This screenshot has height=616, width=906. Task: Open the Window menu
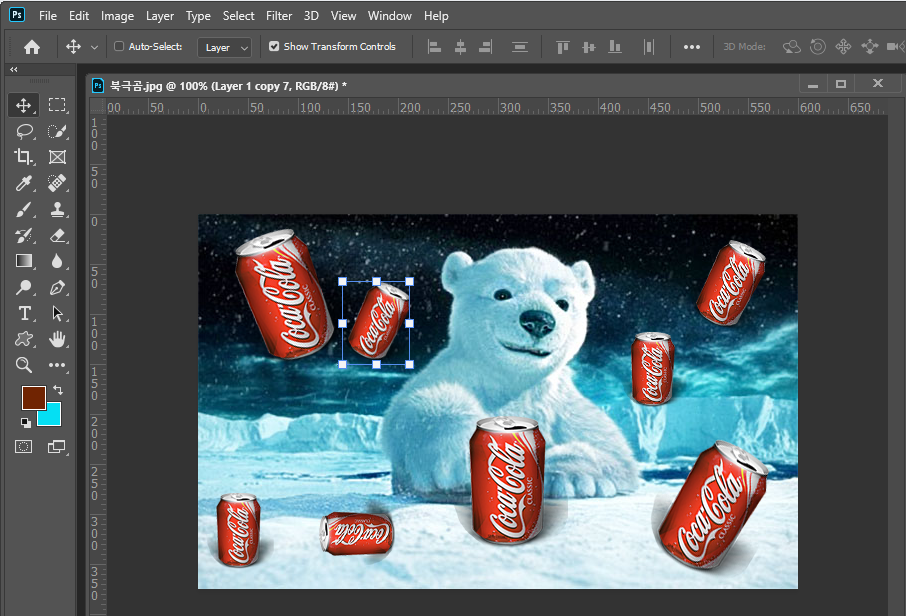click(389, 16)
